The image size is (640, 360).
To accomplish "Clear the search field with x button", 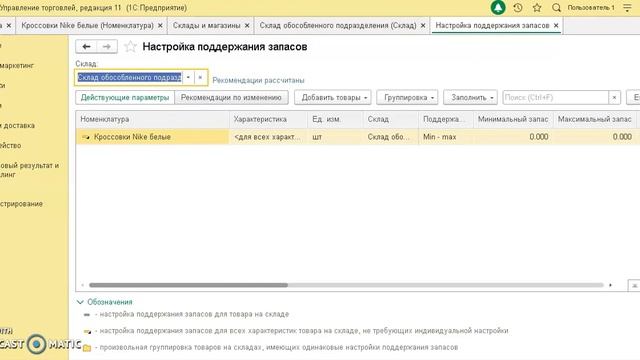I will (614, 98).
